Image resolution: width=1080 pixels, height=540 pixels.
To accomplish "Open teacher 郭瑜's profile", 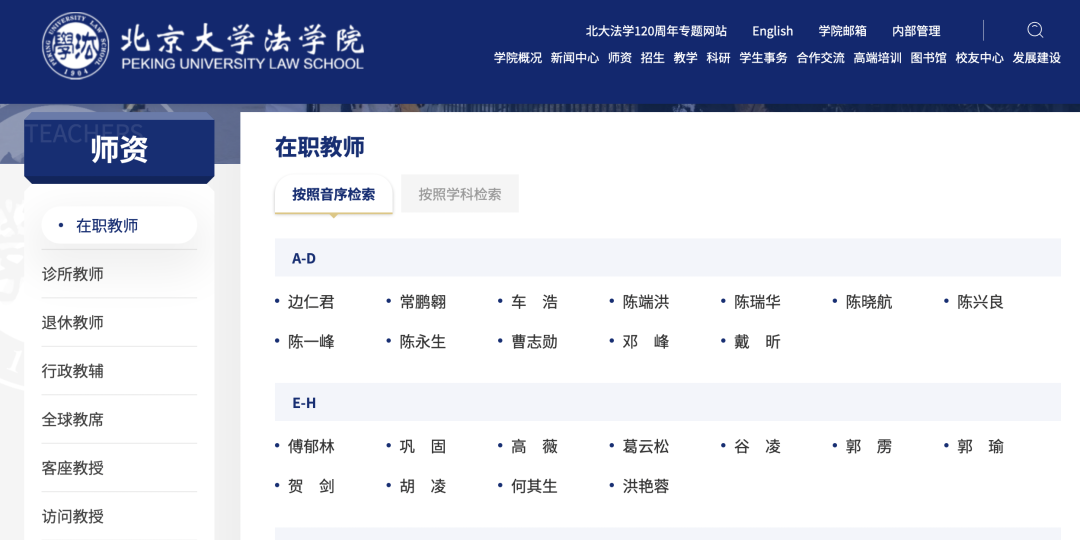I will point(980,446).
